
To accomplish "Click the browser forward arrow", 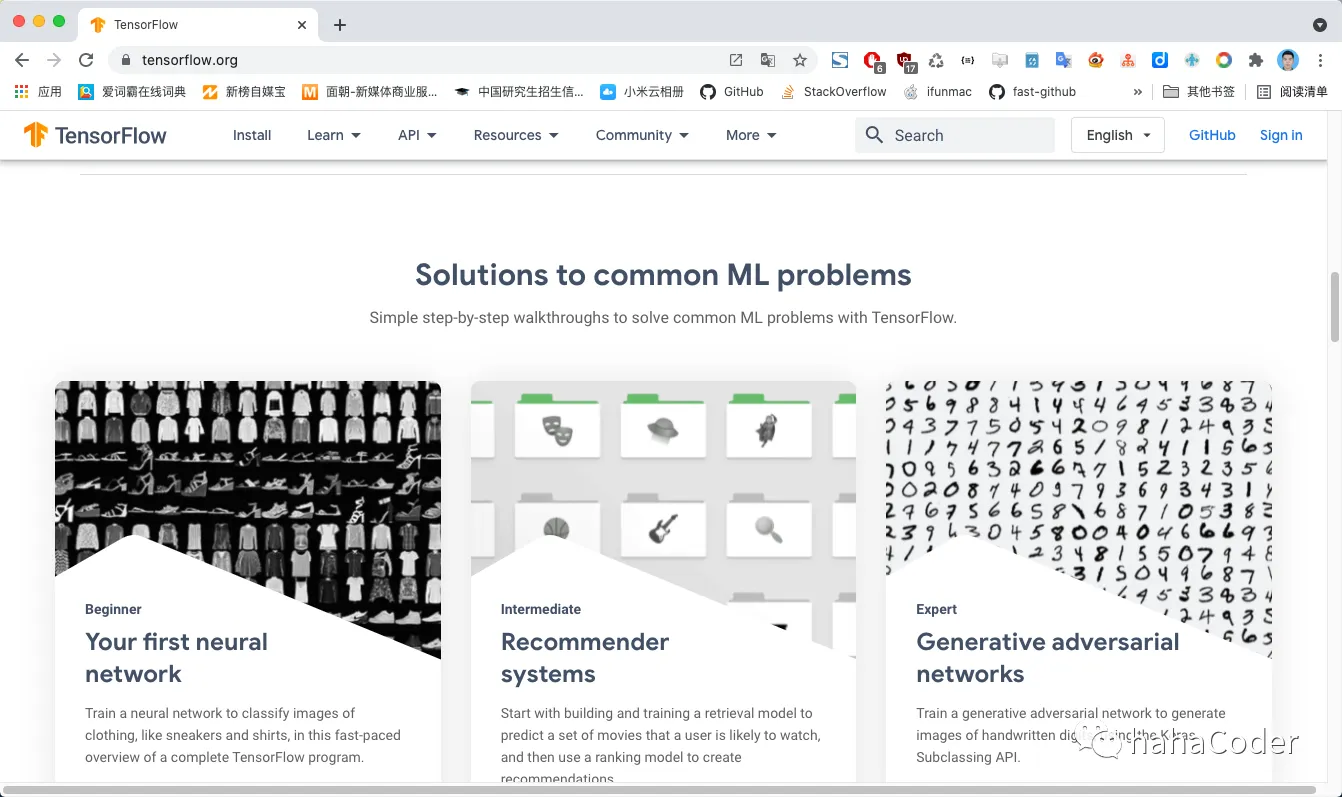I will [54, 60].
